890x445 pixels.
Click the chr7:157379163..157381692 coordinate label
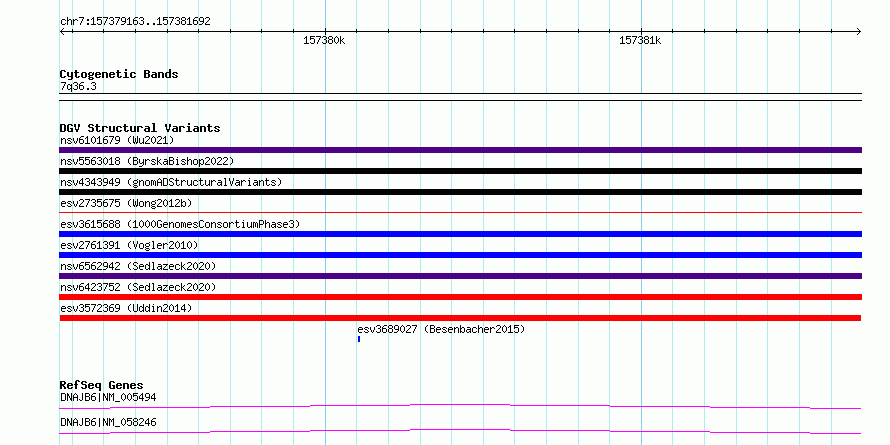(135, 22)
